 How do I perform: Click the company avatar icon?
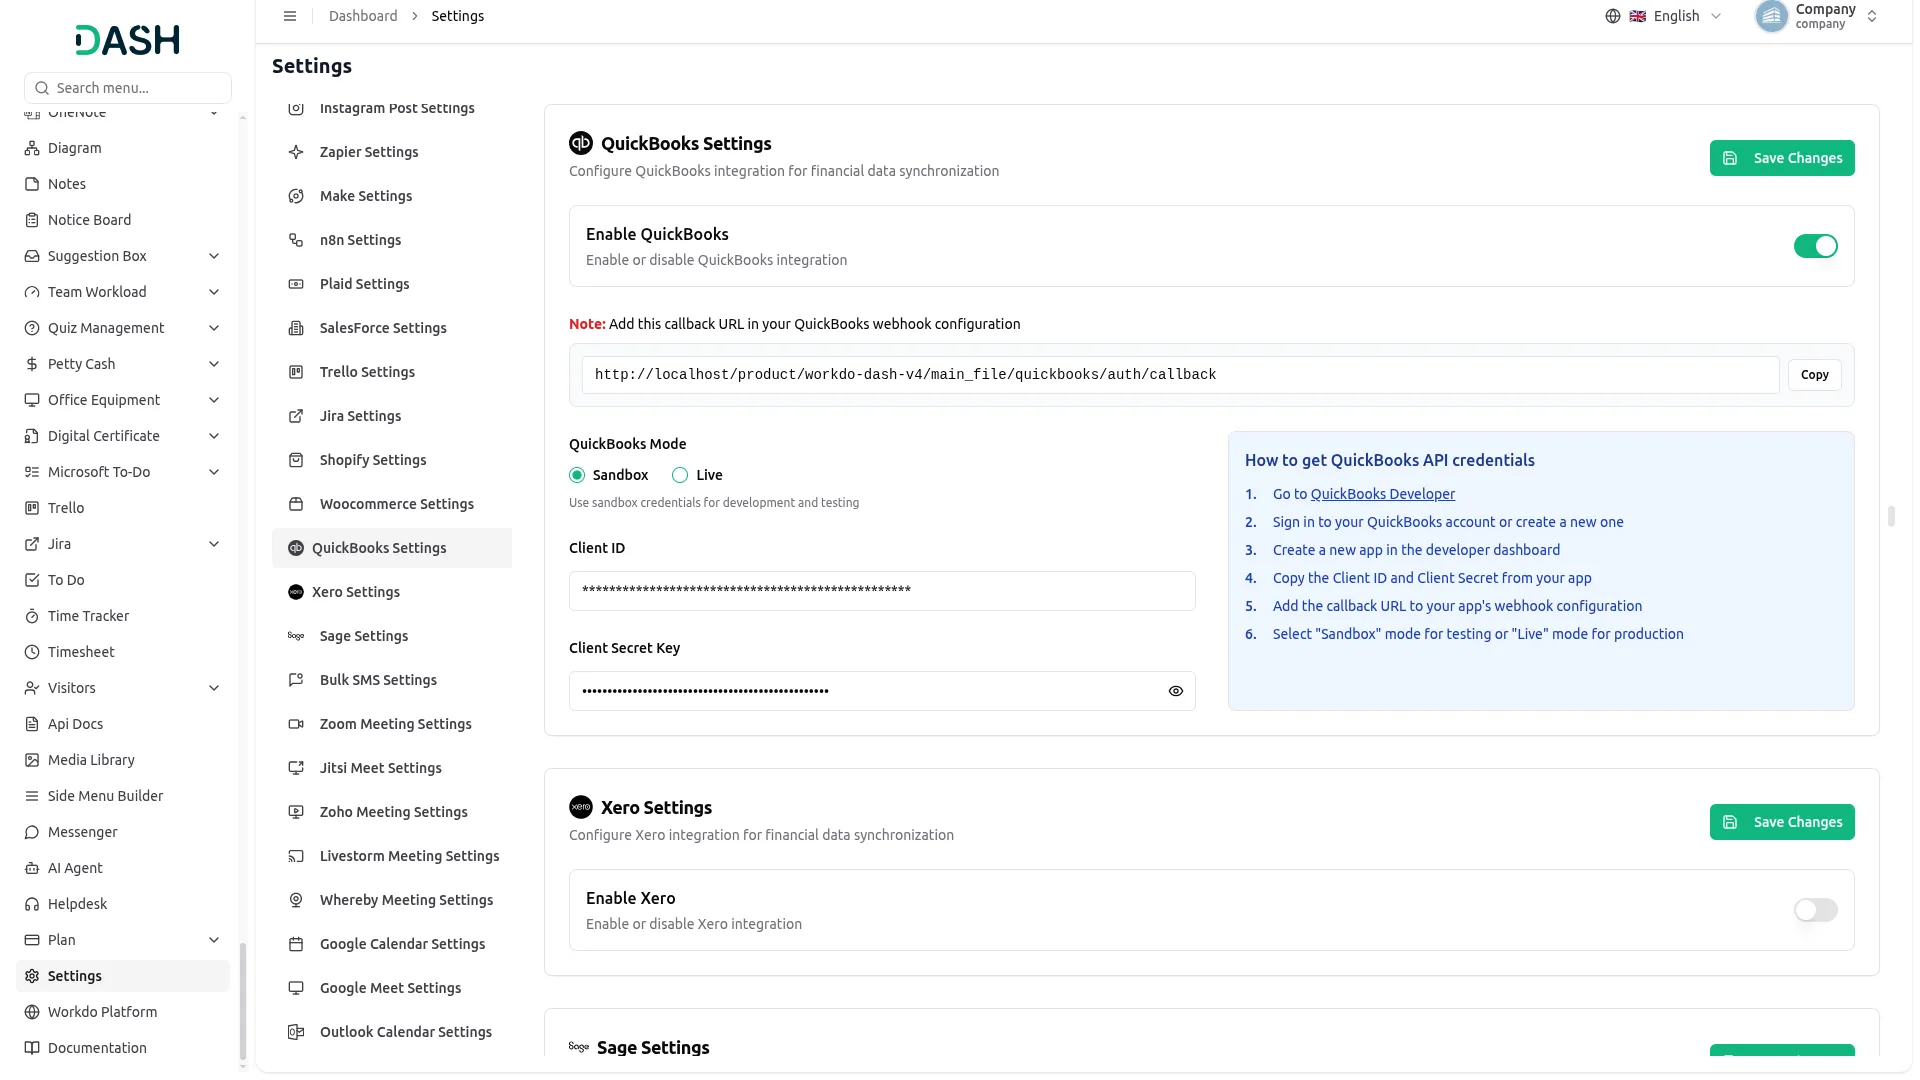[1772, 16]
